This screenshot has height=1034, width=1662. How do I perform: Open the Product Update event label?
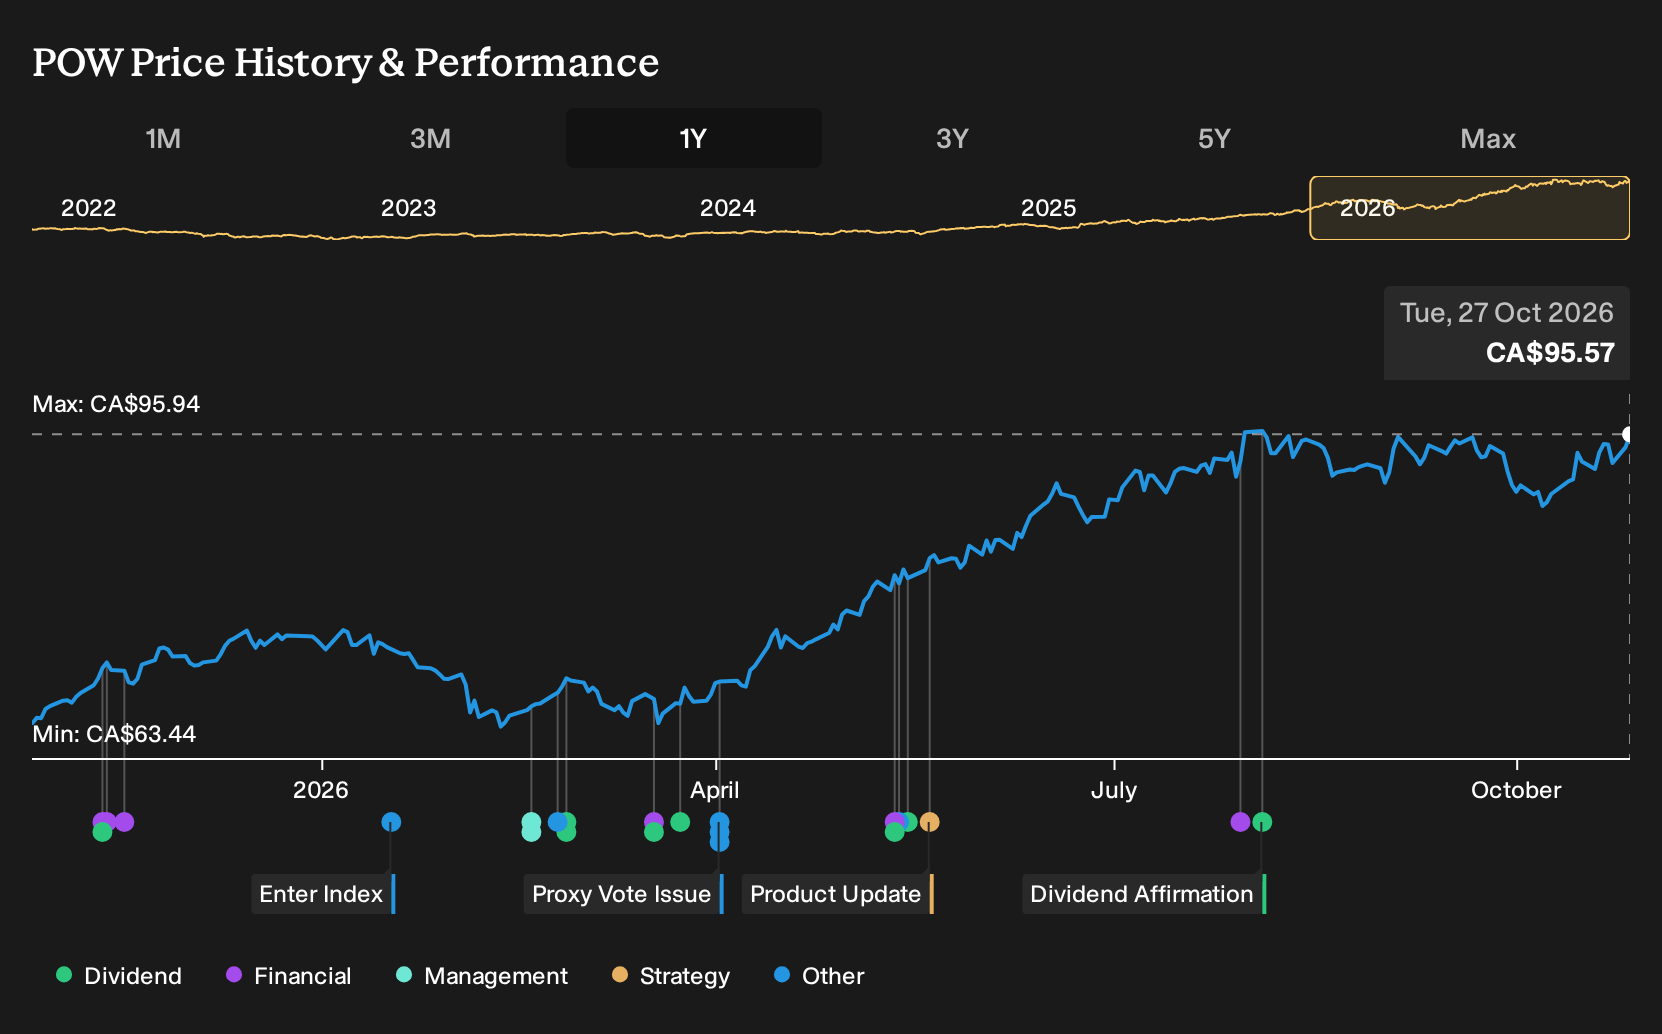[x=837, y=894]
